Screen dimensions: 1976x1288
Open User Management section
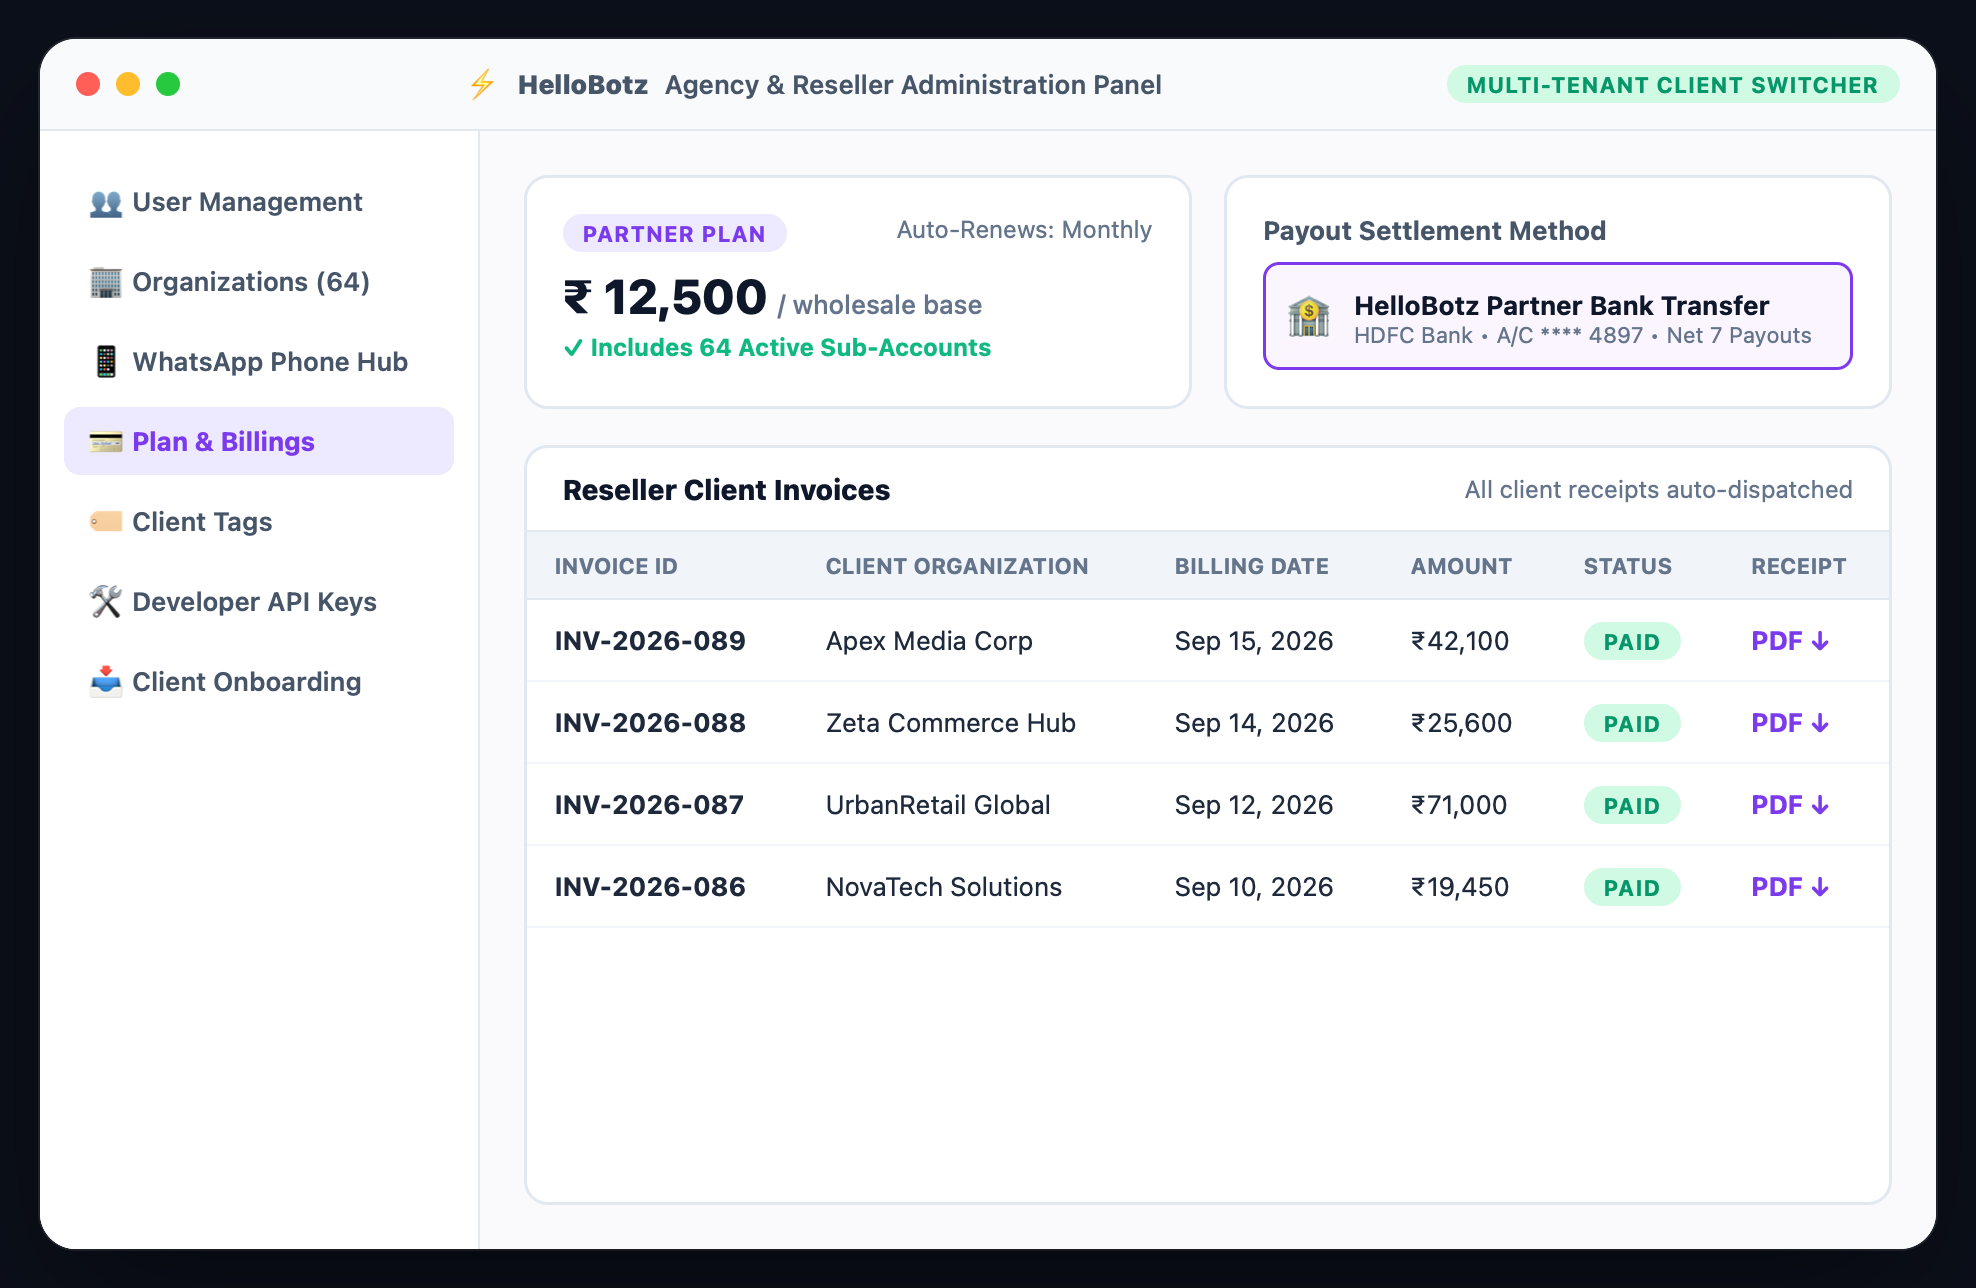259,202
